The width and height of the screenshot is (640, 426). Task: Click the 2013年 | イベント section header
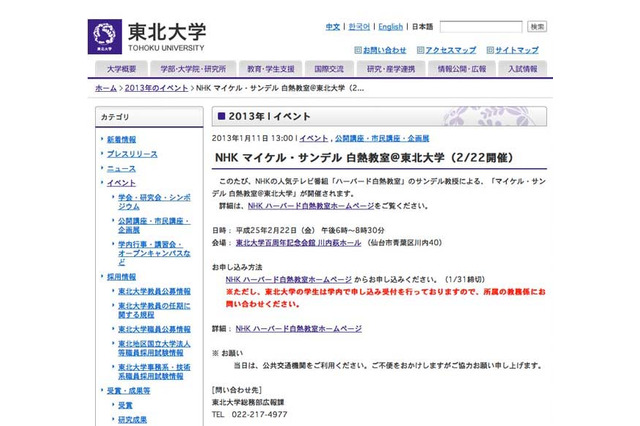tap(379, 116)
